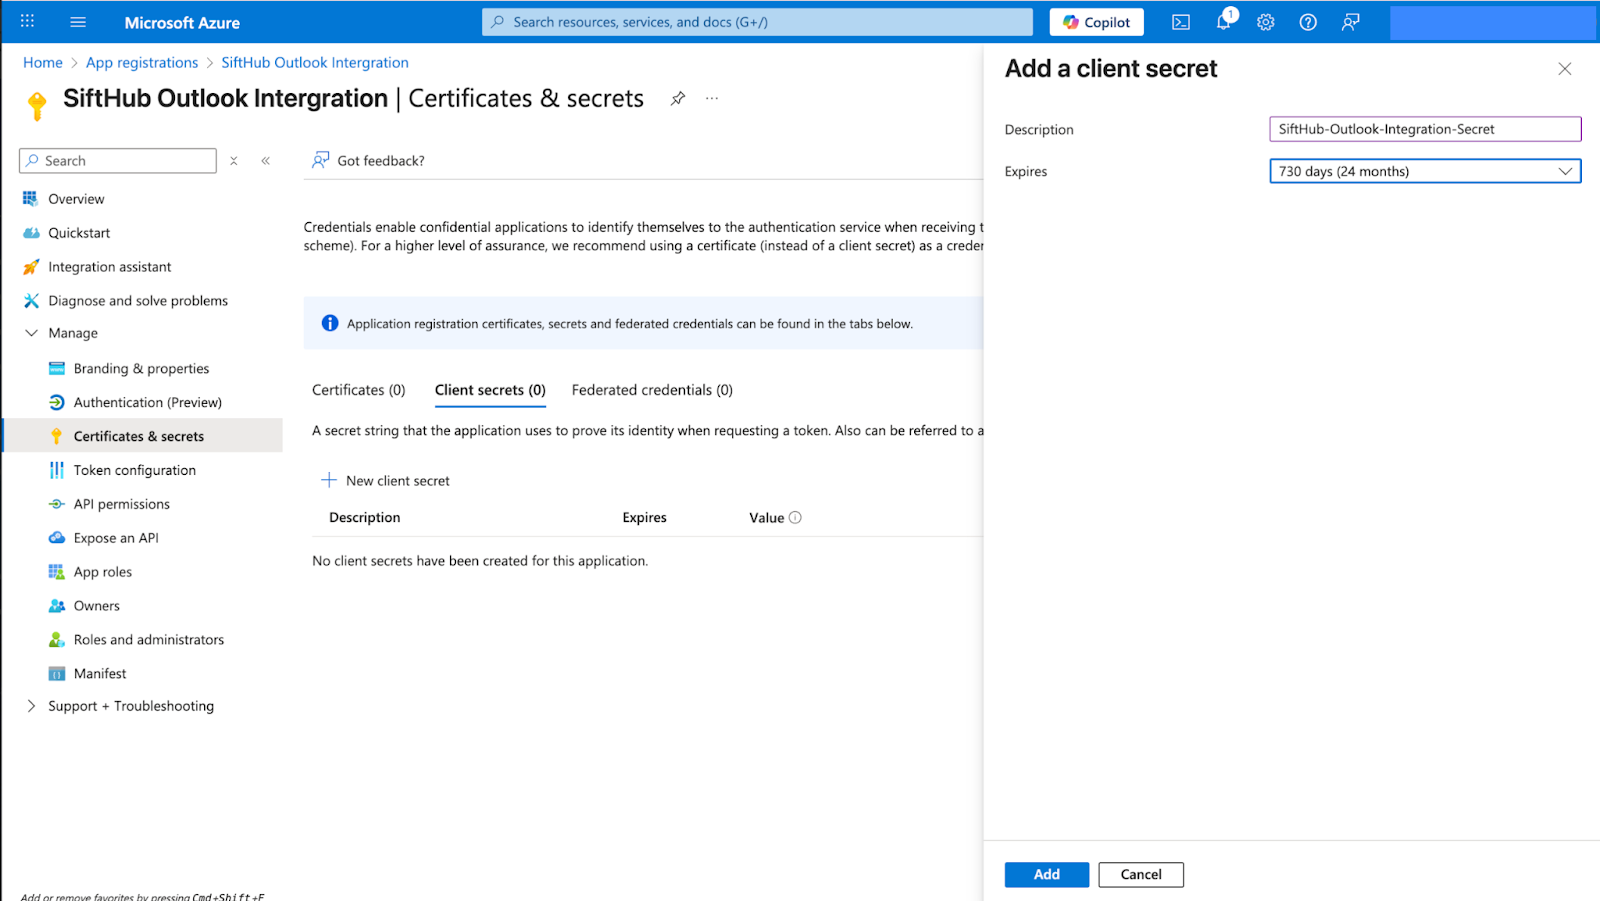Viewport: 1600px width, 901px height.
Task: Switch to the Certificates (0) tab
Action: (358, 390)
